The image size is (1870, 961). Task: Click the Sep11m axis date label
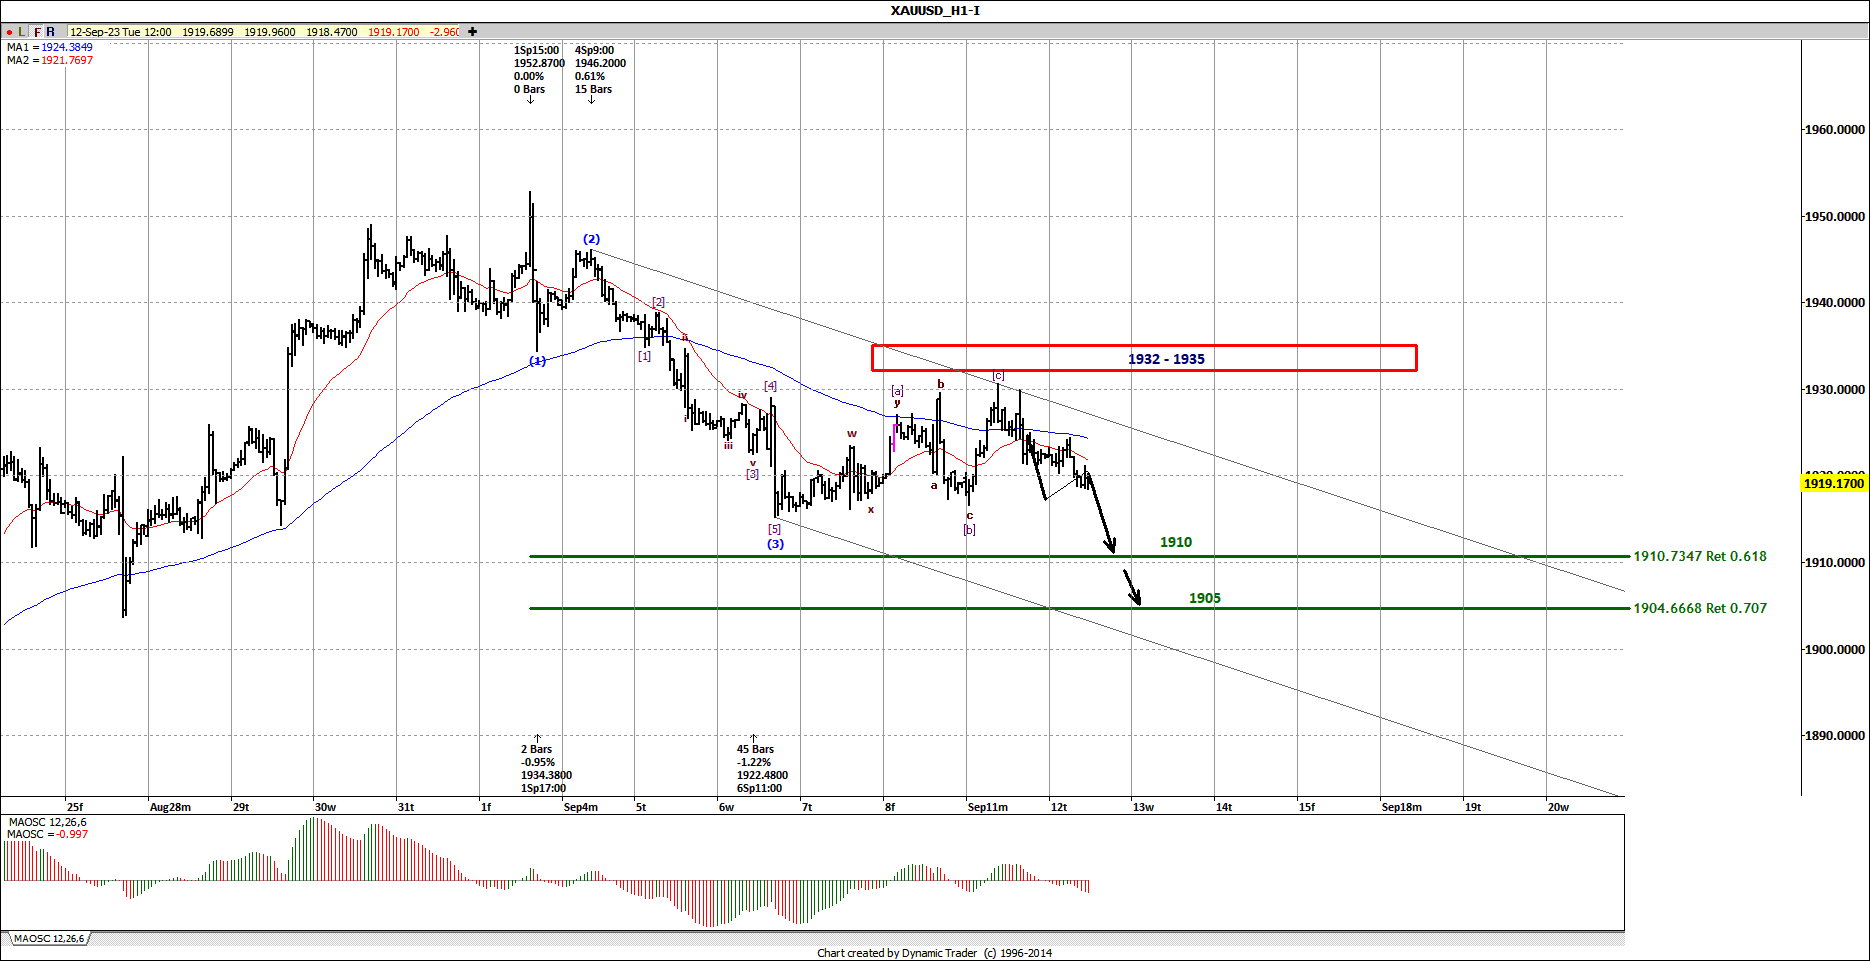[x=988, y=806]
